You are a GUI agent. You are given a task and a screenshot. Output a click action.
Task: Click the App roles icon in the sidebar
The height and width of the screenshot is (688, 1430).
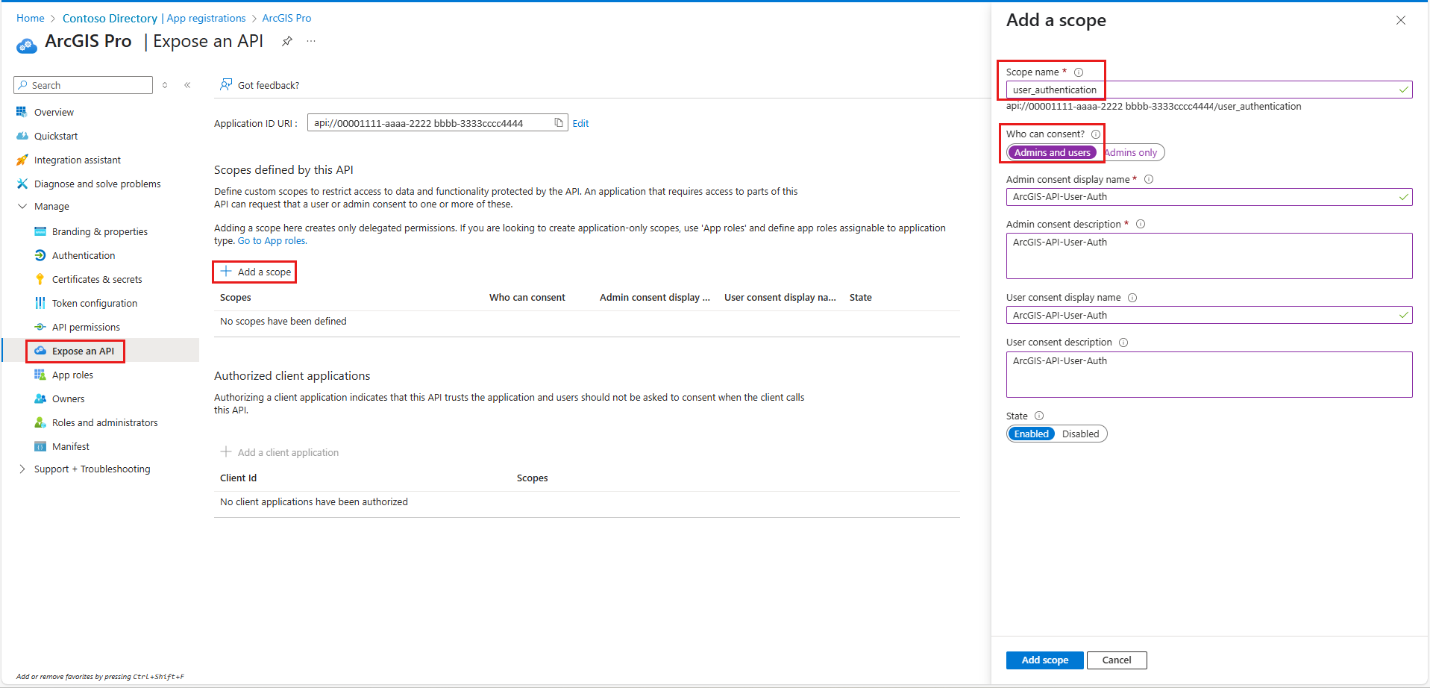click(x=40, y=375)
